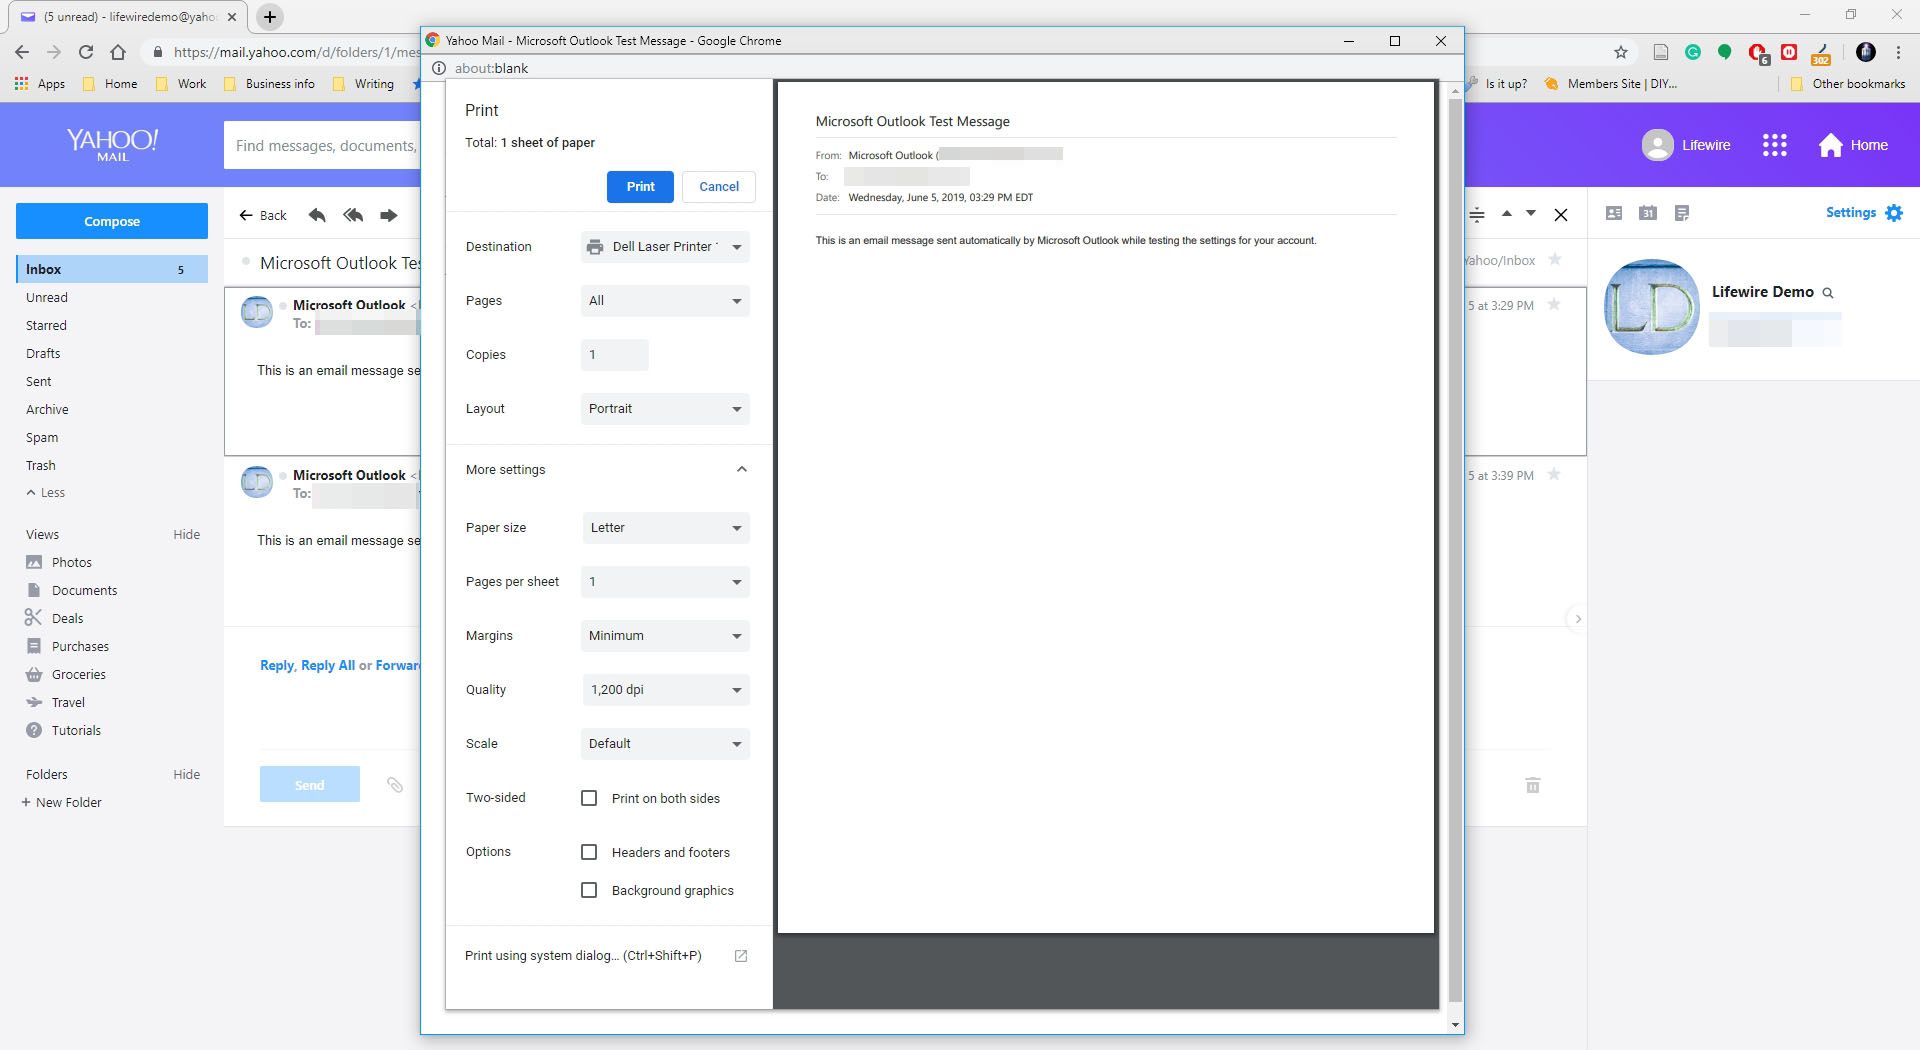
Task: Open the Layout dropdown
Action: [x=665, y=409]
